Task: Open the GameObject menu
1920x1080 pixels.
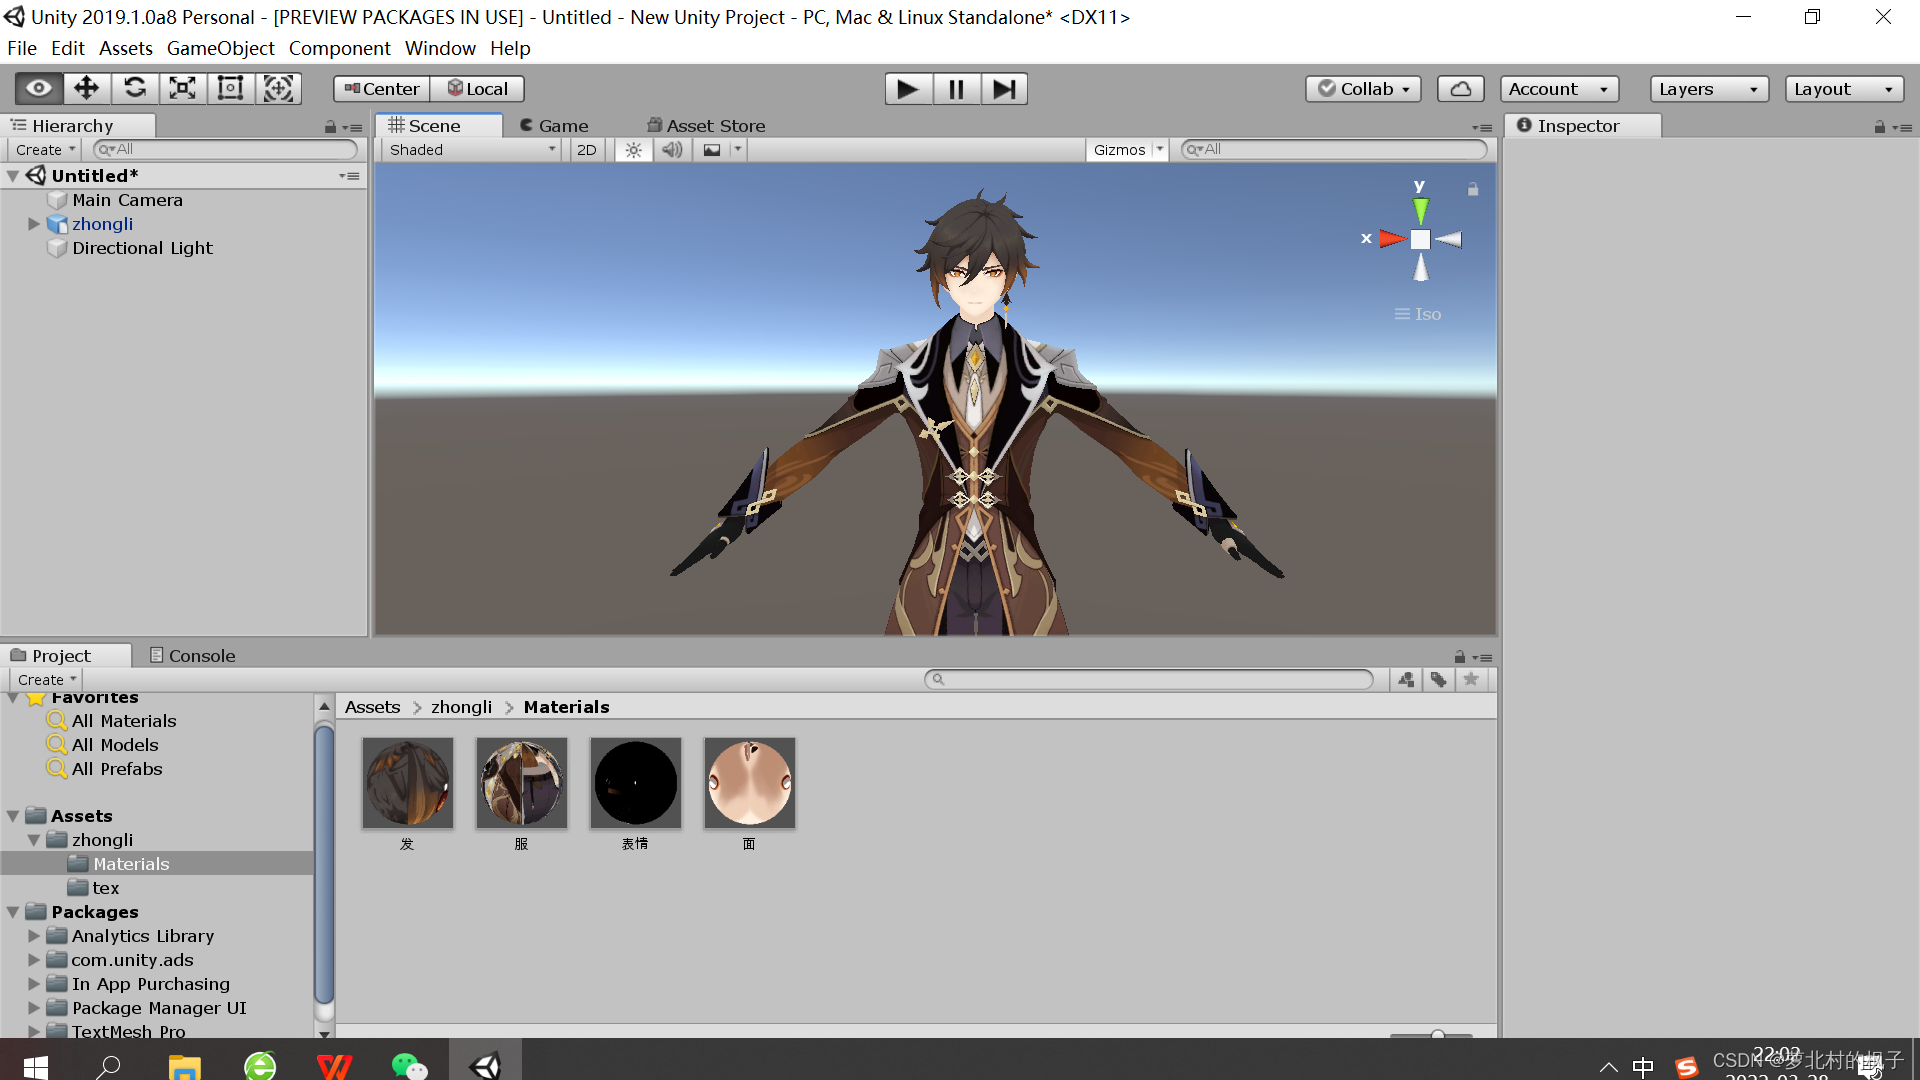Action: (x=220, y=48)
